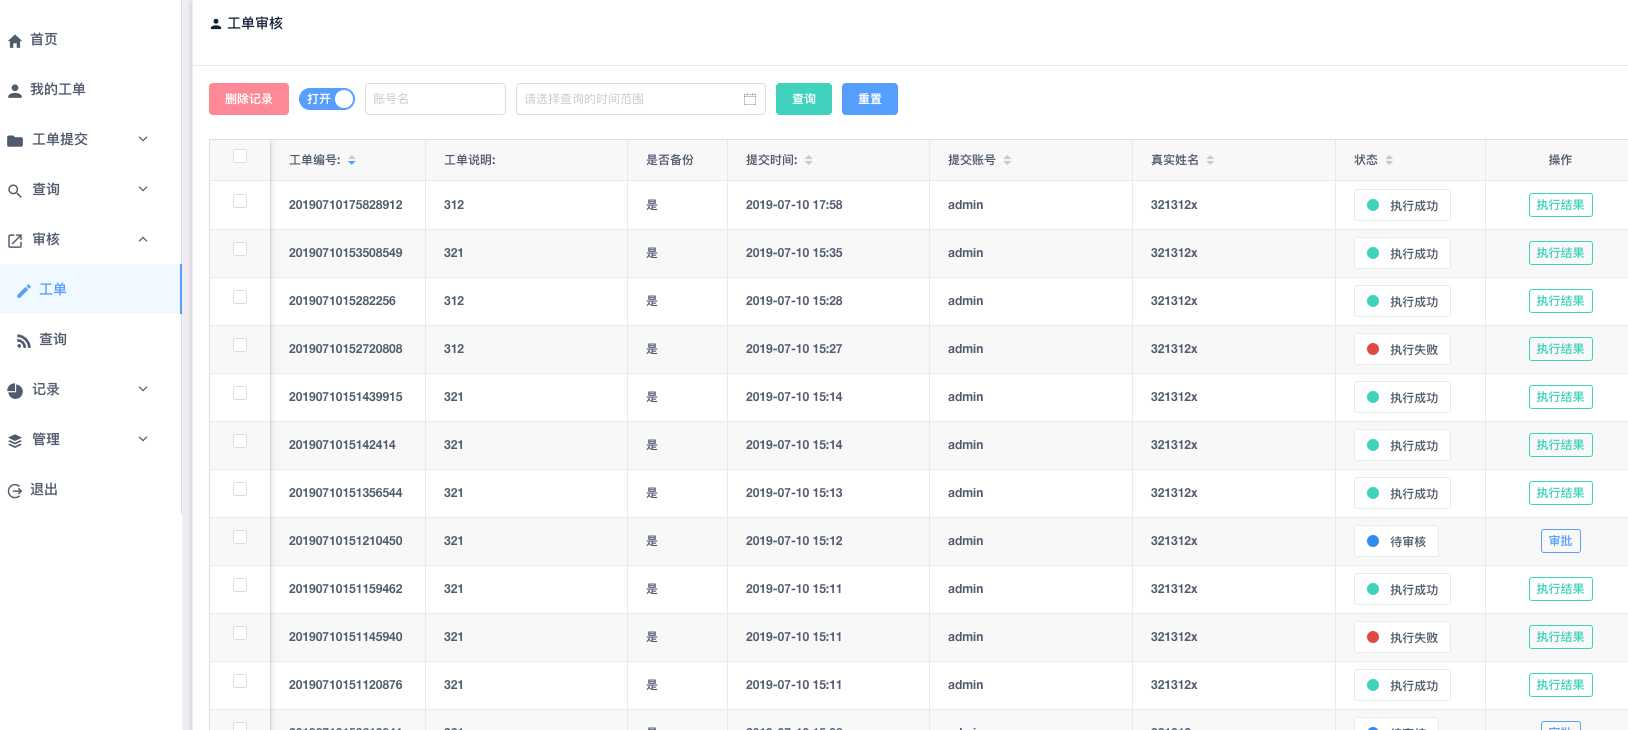1628x730 pixels.
Task: Click the calendar icon in the date range field
Action: 750,99
